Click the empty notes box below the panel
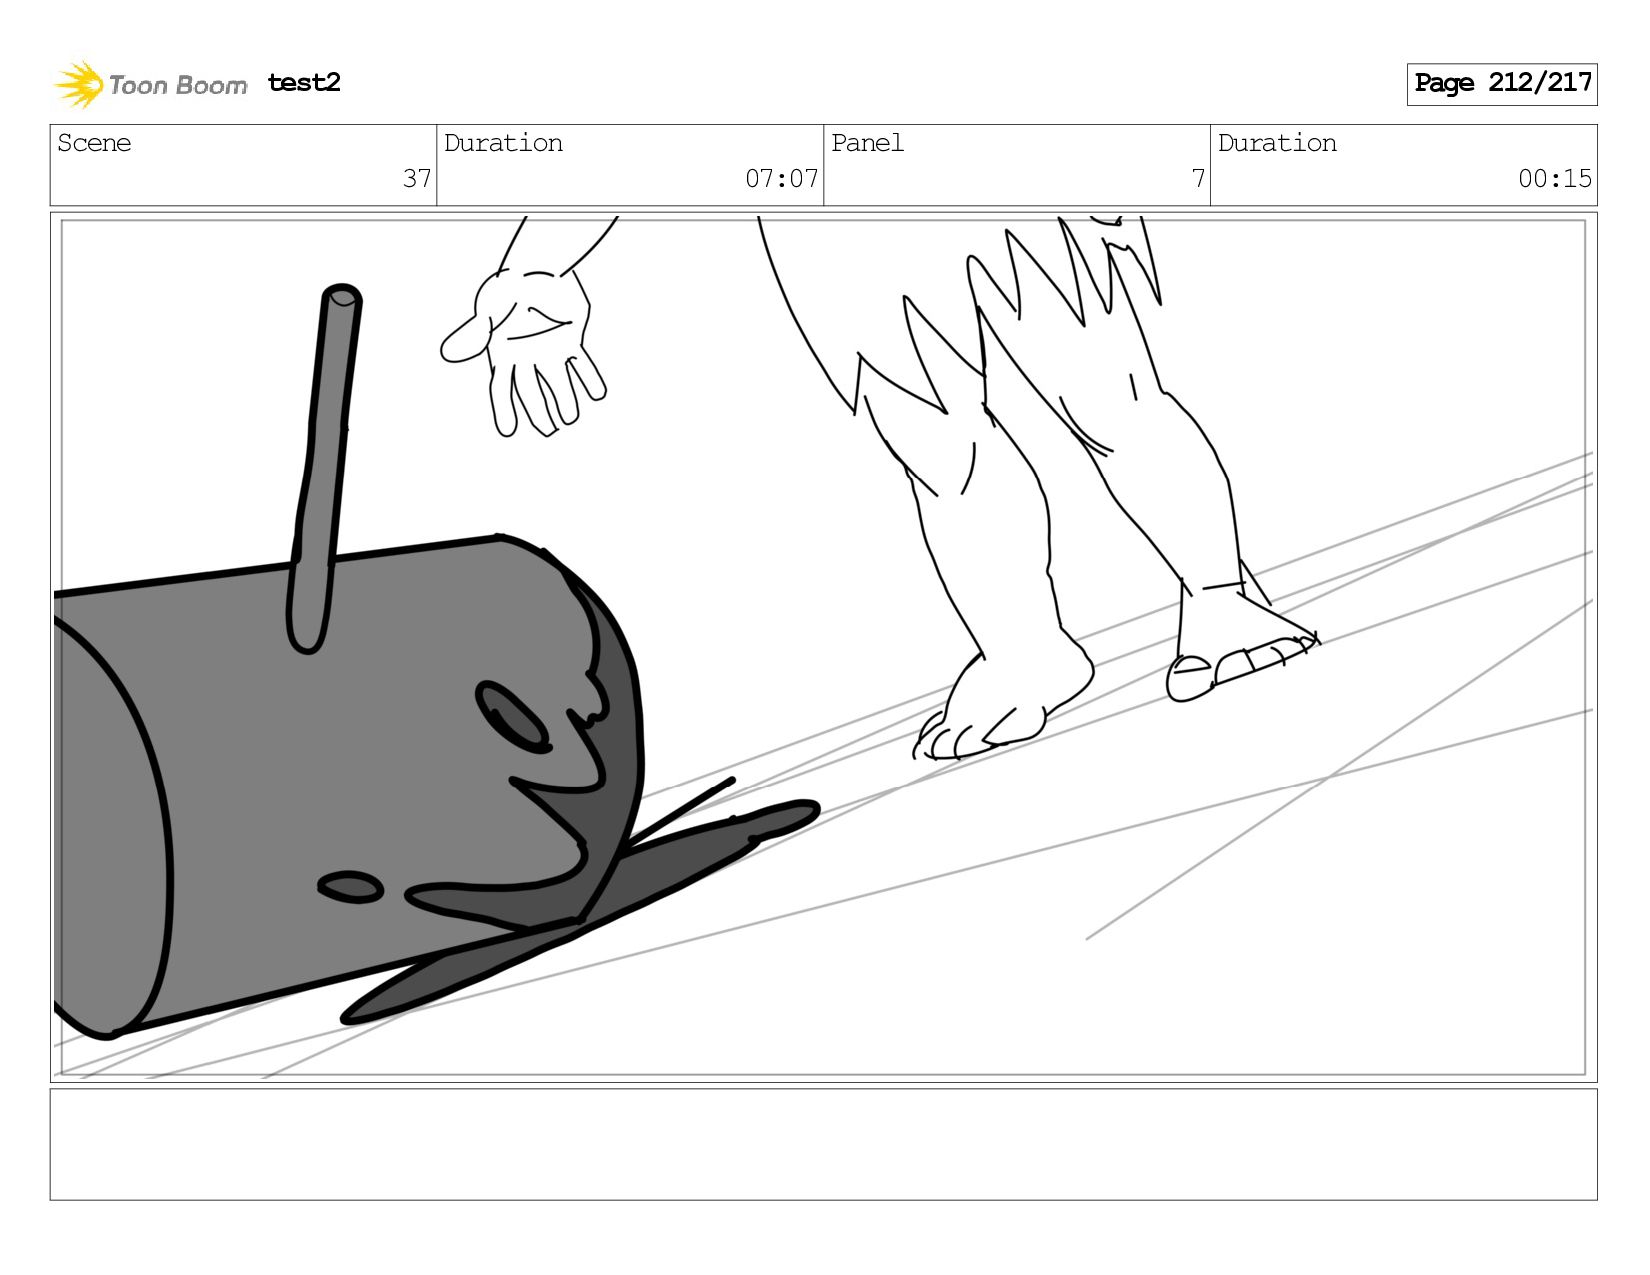The height and width of the screenshot is (1275, 1650). click(823, 1144)
